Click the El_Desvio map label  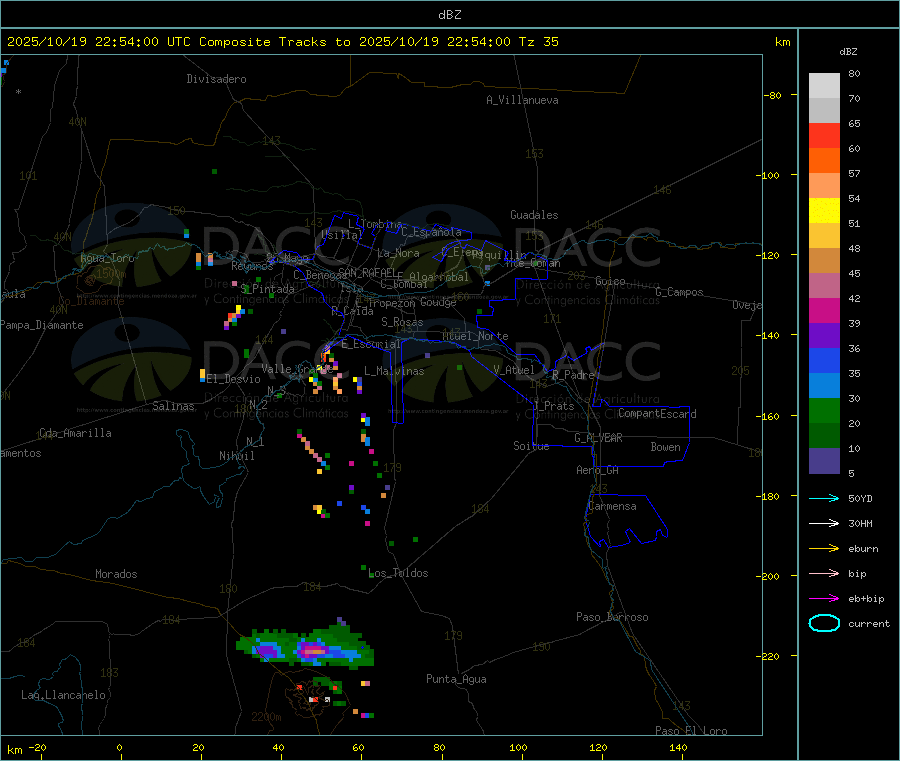point(234,379)
